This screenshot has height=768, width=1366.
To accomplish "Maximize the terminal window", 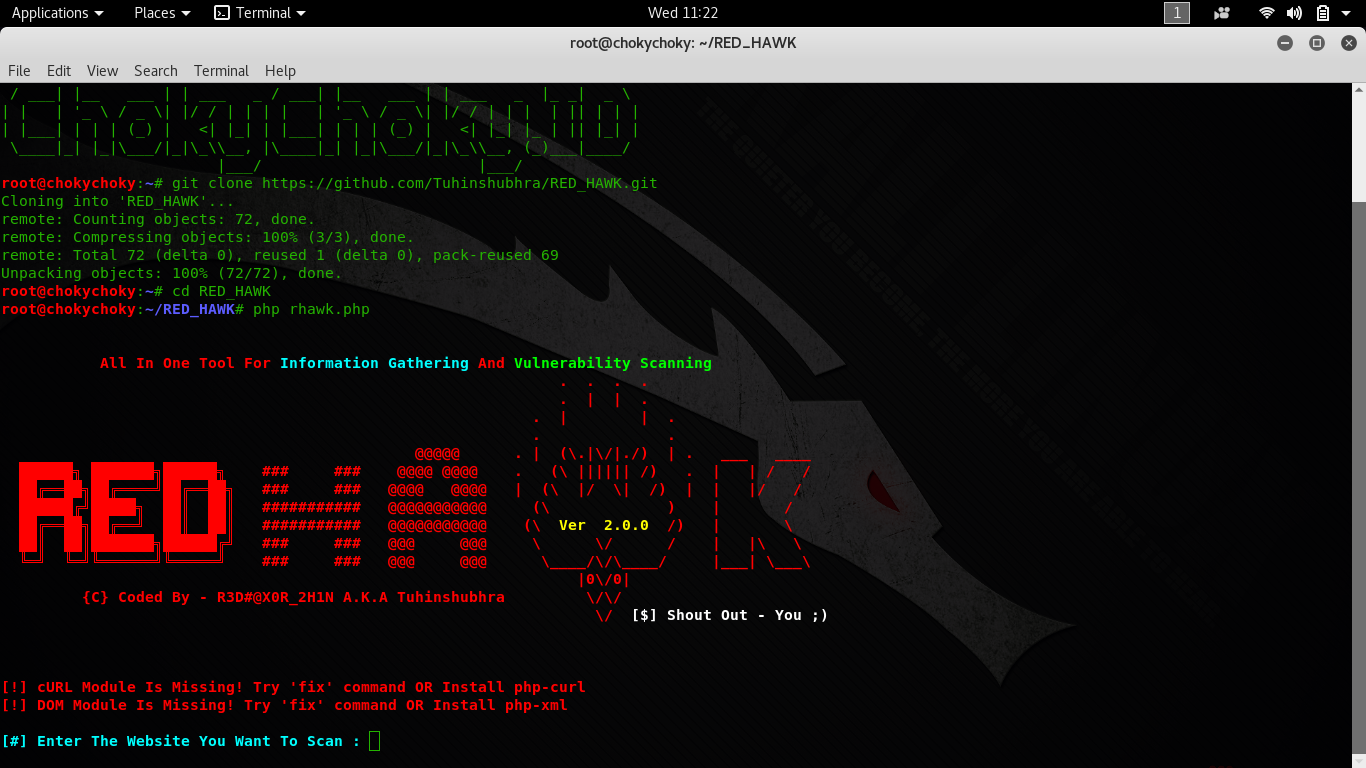I will coord(1317,43).
